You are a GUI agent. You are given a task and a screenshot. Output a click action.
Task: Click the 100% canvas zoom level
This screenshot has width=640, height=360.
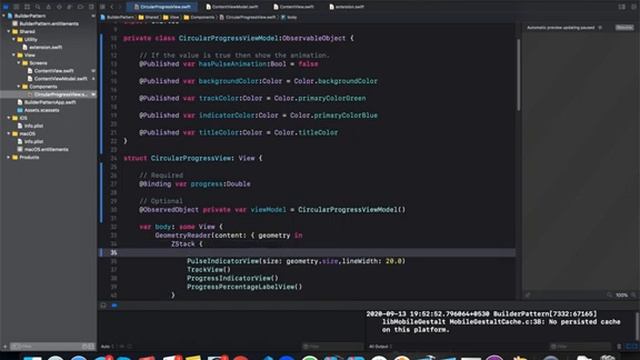[622, 295]
